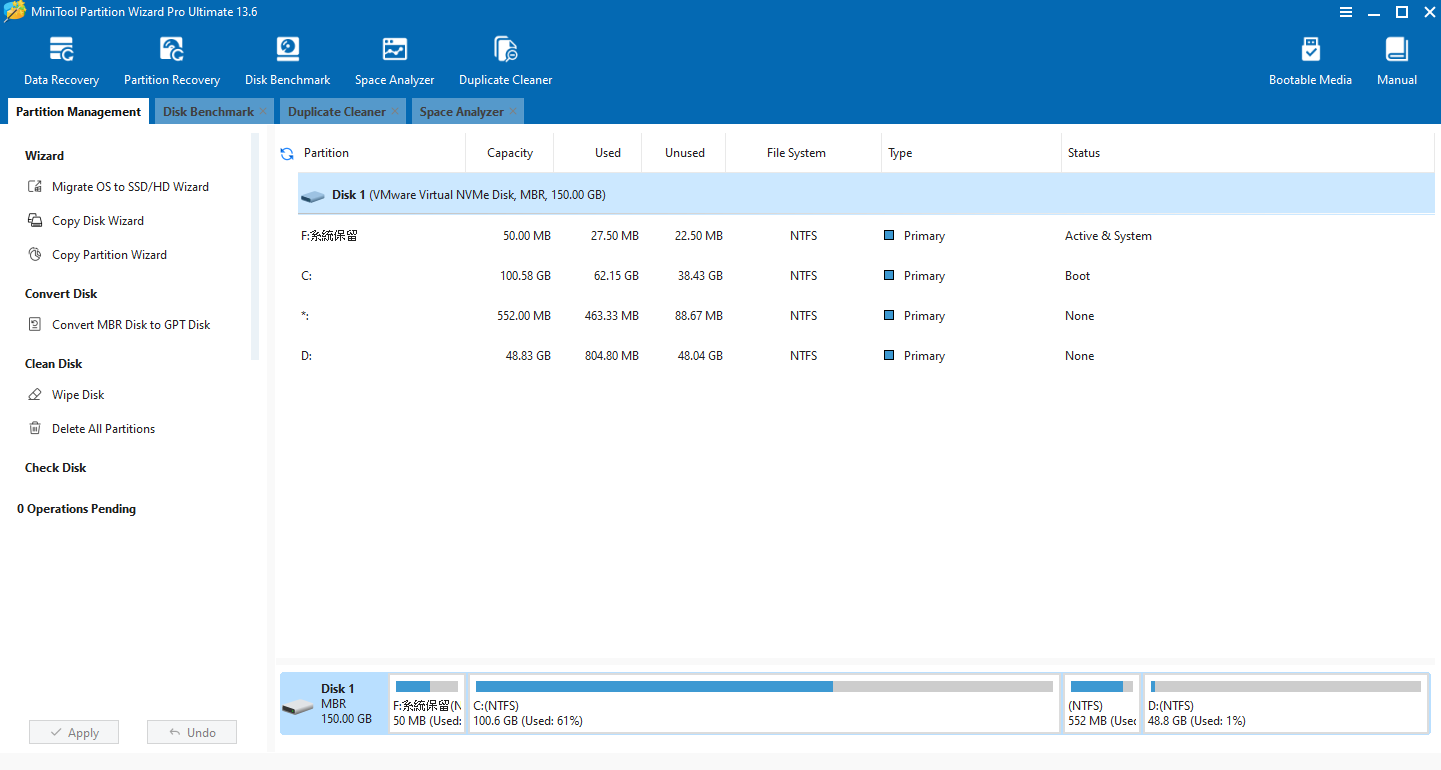Open the hamburger menu in title bar
The width and height of the screenshot is (1441, 770).
coord(1346,12)
